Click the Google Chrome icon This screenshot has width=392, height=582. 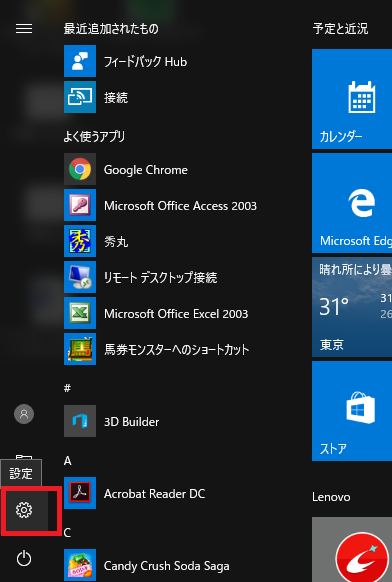[x=80, y=169]
